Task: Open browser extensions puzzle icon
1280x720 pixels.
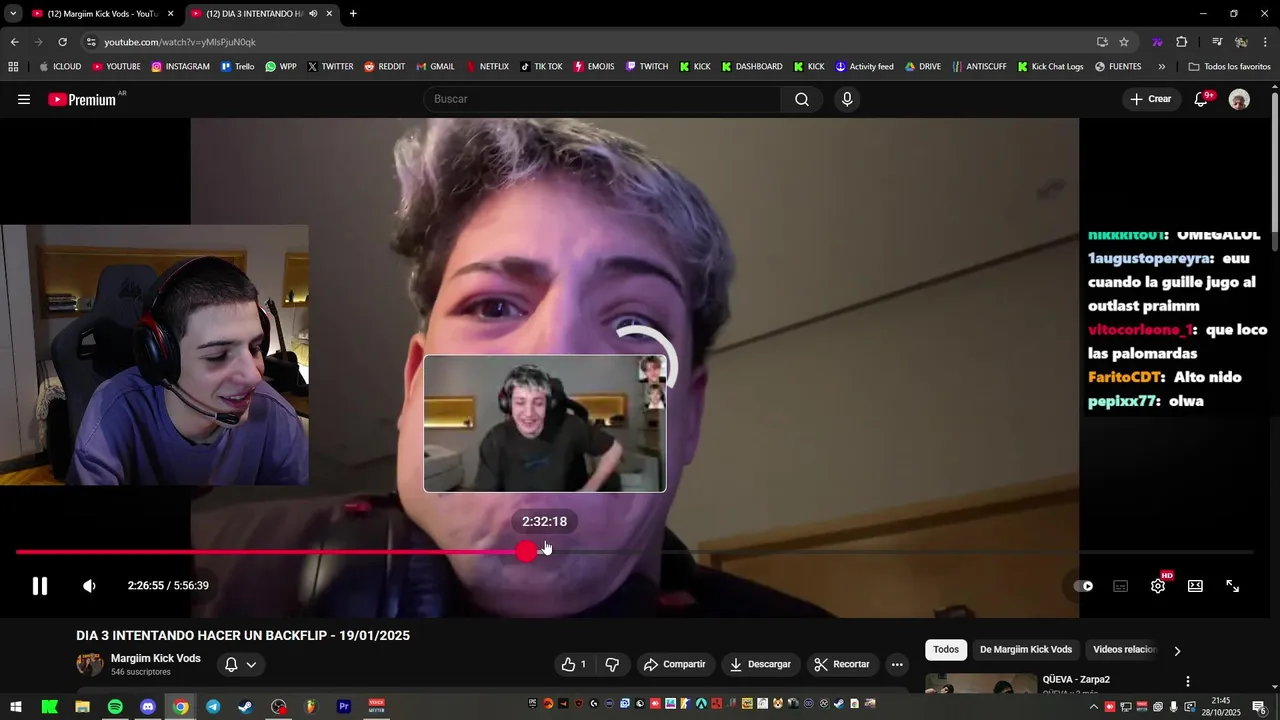Action: pyautogui.click(x=1182, y=42)
